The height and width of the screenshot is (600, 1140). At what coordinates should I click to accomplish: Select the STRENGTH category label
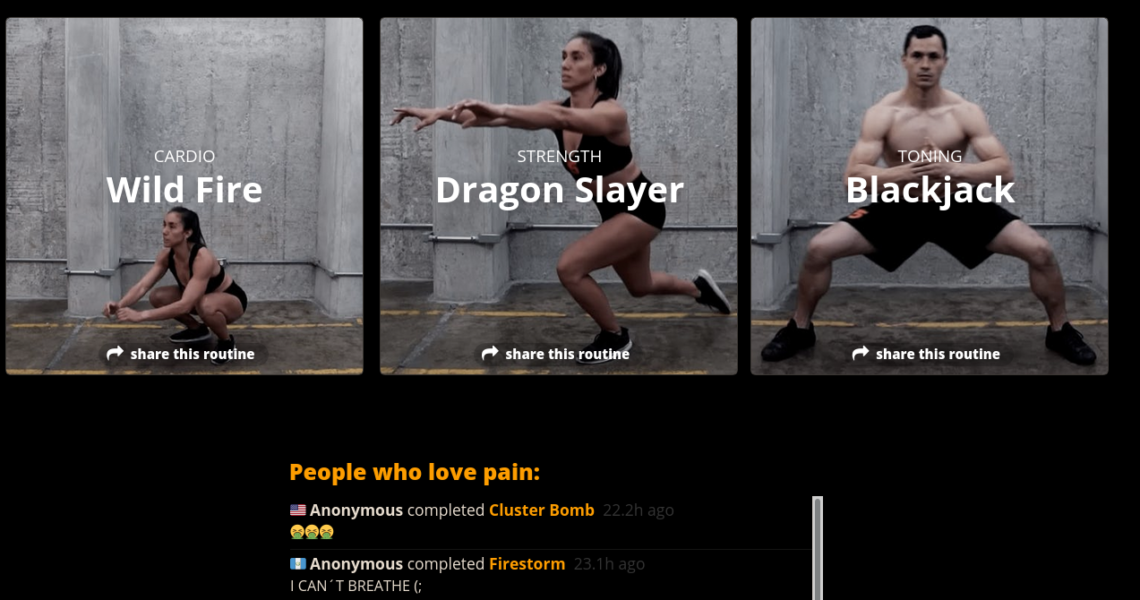[x=559, y=156]
